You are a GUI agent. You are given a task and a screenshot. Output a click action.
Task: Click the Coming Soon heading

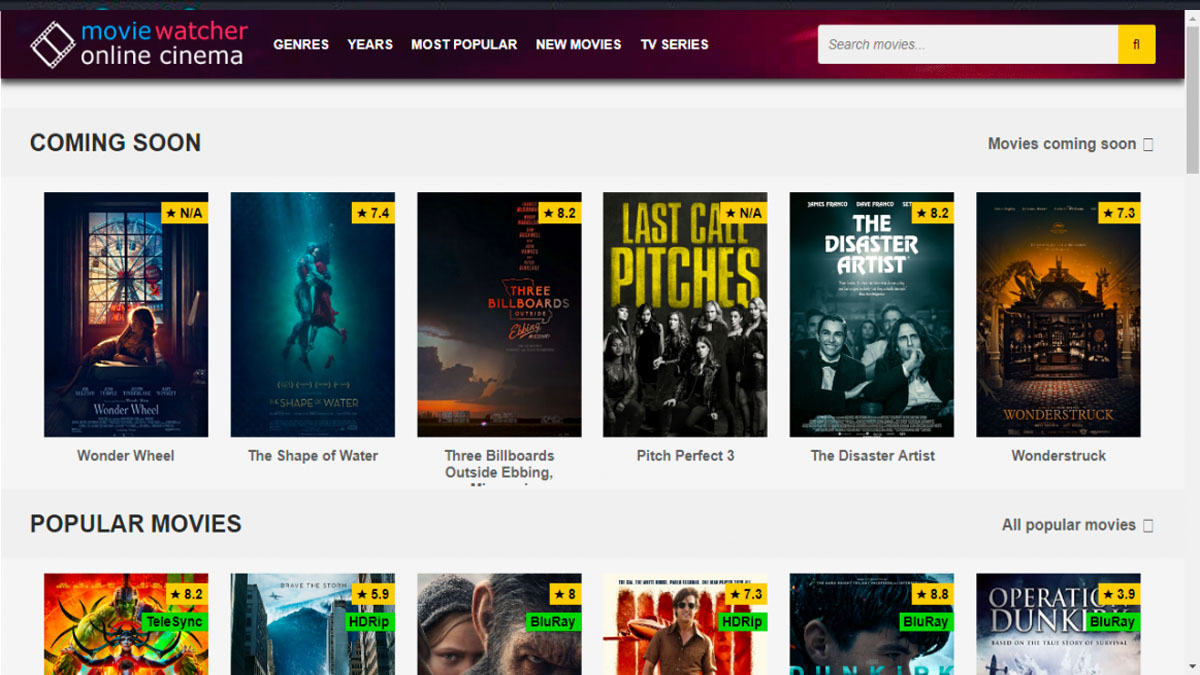pos(115,143)
